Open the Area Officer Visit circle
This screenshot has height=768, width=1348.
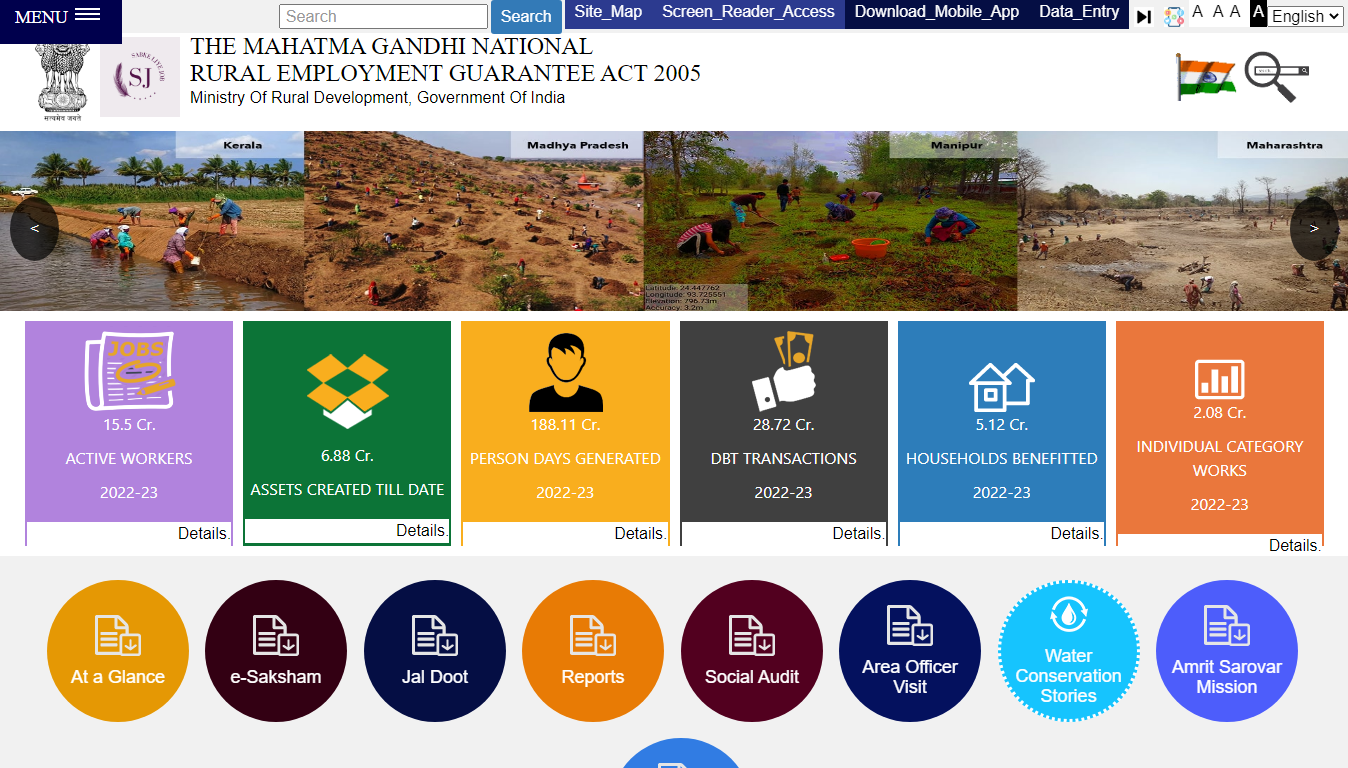click(x=910, y=651)
